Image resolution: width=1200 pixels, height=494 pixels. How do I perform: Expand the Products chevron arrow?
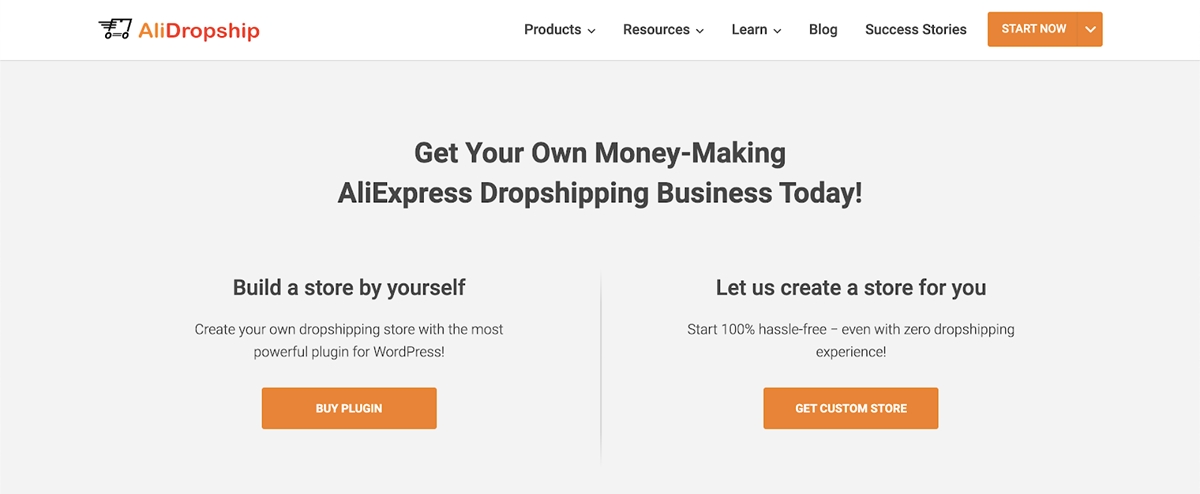tap(591, 31)
